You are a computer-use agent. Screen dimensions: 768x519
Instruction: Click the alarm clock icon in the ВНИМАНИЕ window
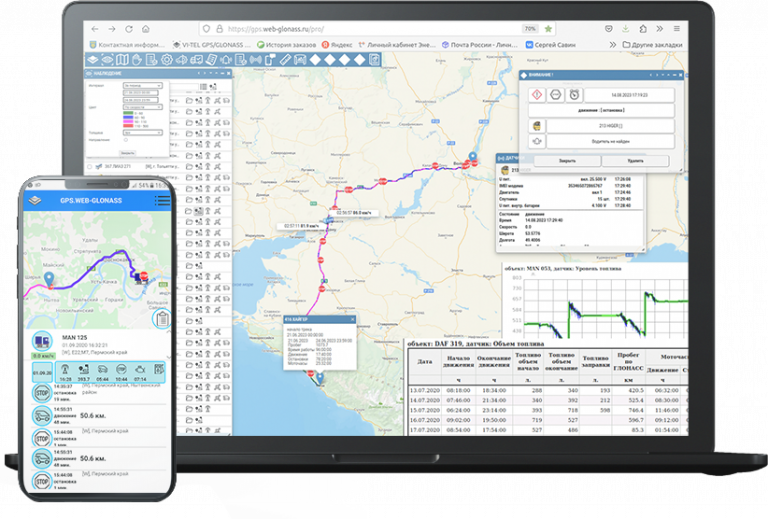point(574,94)
